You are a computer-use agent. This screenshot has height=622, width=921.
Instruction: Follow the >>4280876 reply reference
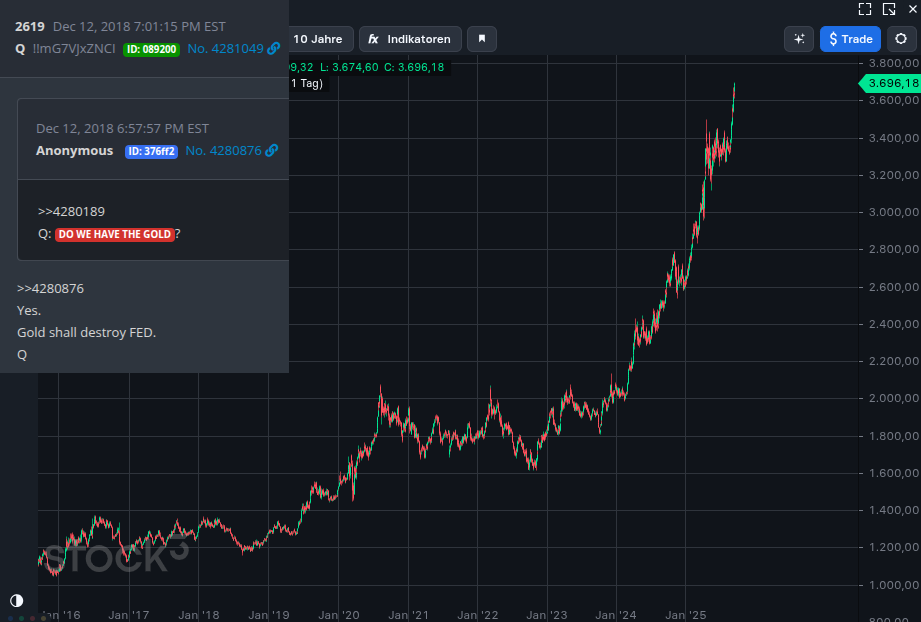pos(51,288)
